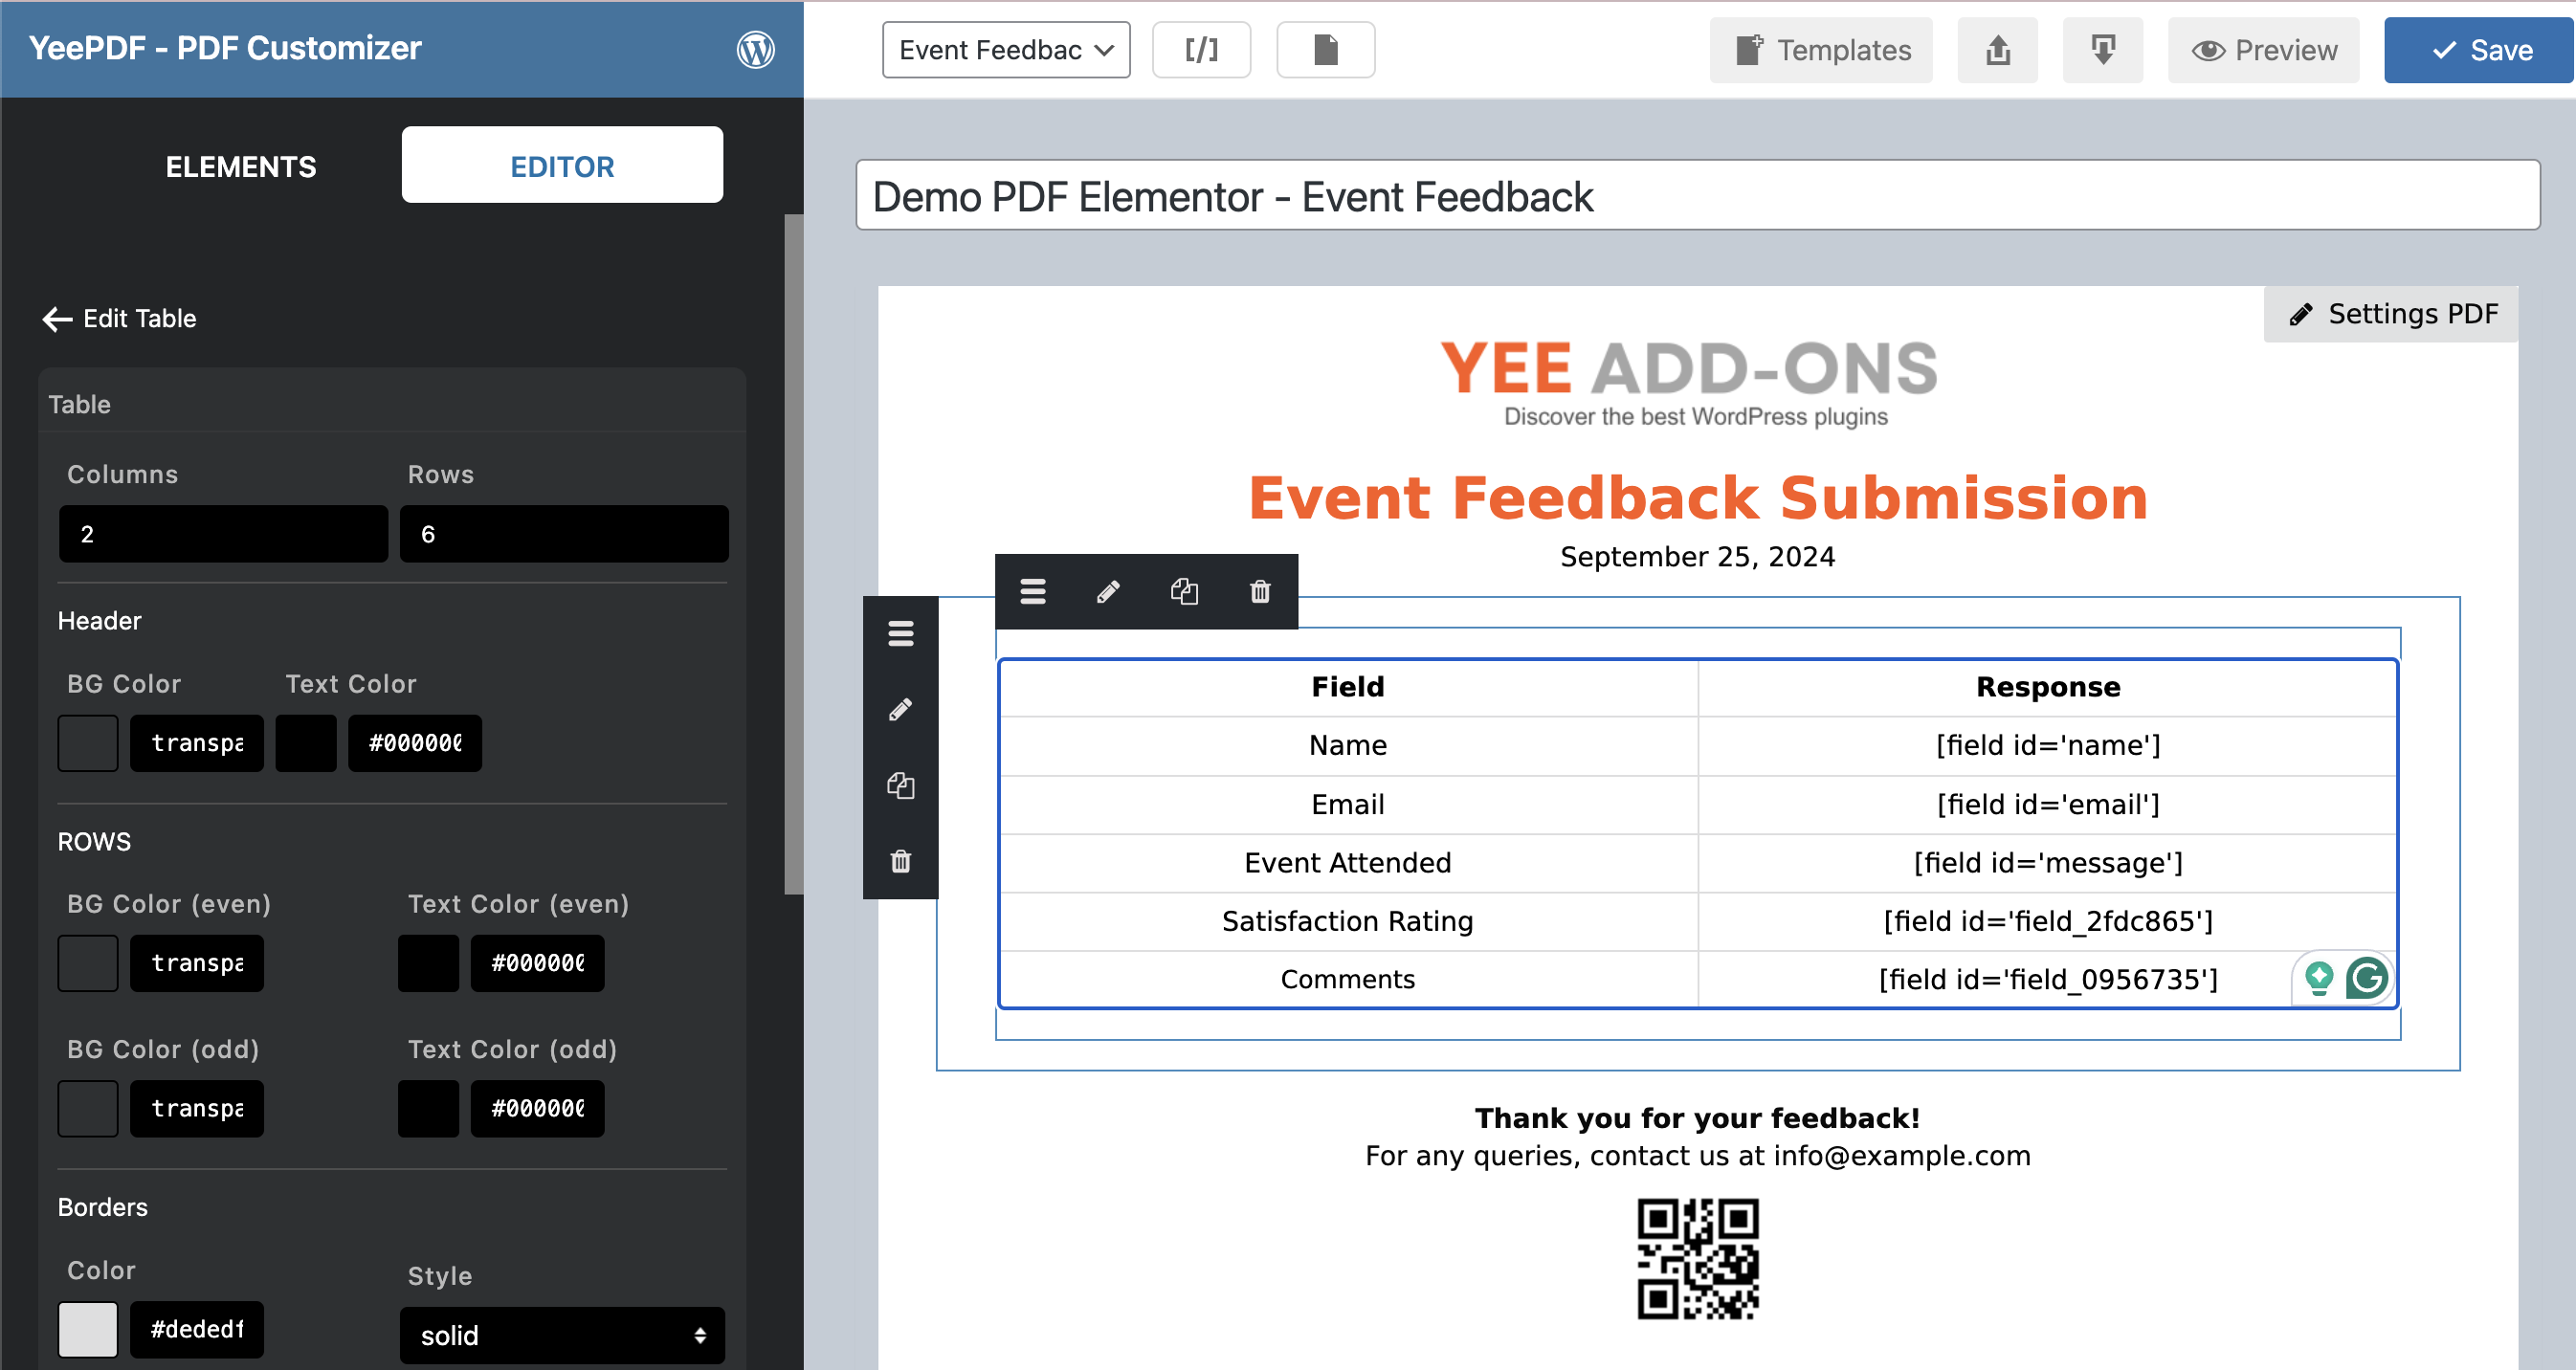Export the template using the upload icon
Screen dimensions: 2576x1370
tap(1997, 49)
